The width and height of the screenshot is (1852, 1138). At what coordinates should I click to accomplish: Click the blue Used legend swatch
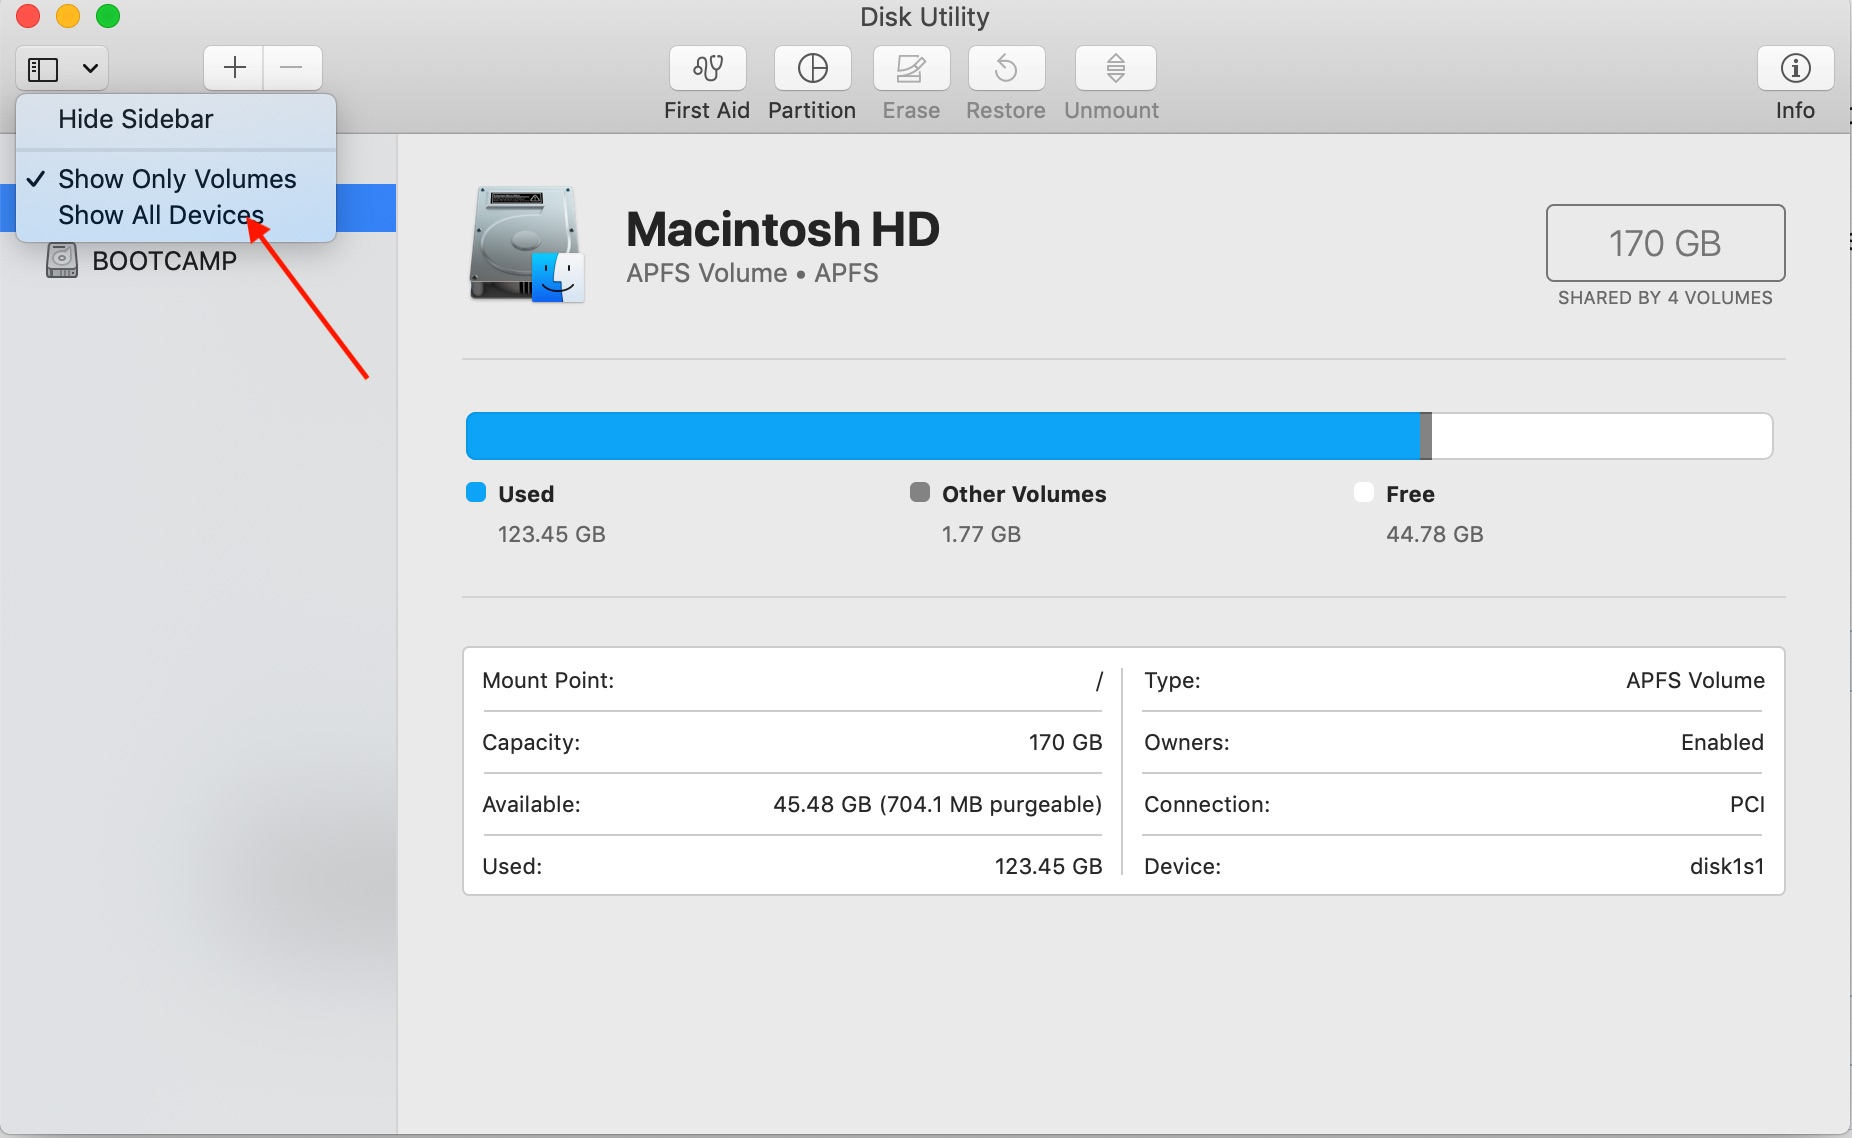476,492
